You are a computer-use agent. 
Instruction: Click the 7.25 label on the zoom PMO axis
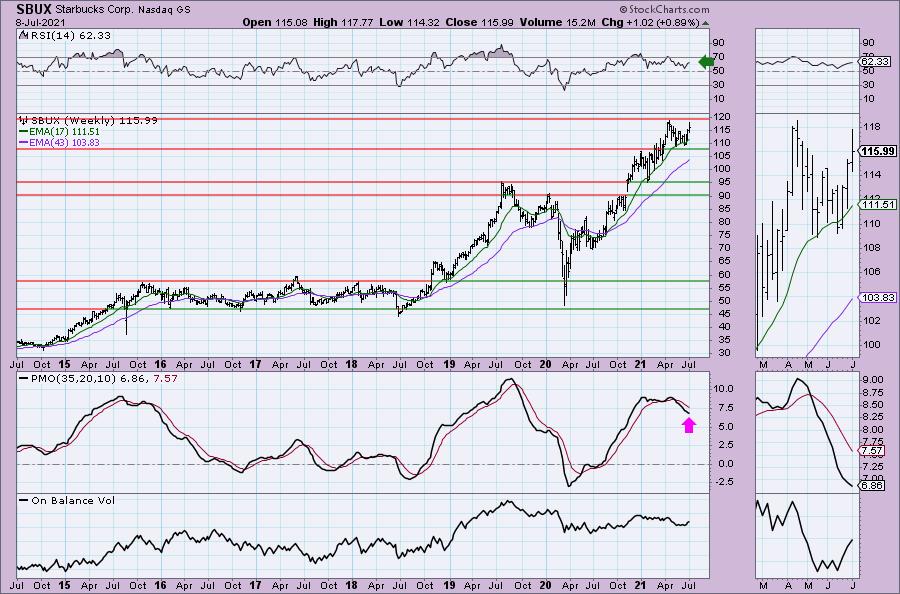[x=872, y=467]
